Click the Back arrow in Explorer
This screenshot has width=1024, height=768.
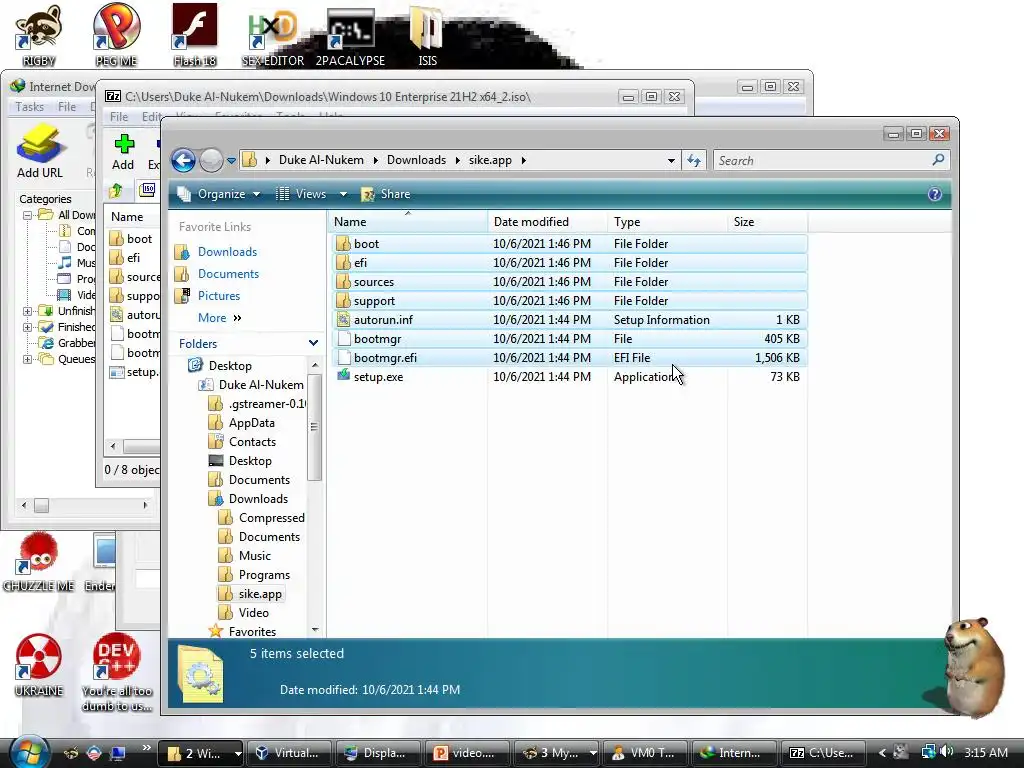click(184, 160)
